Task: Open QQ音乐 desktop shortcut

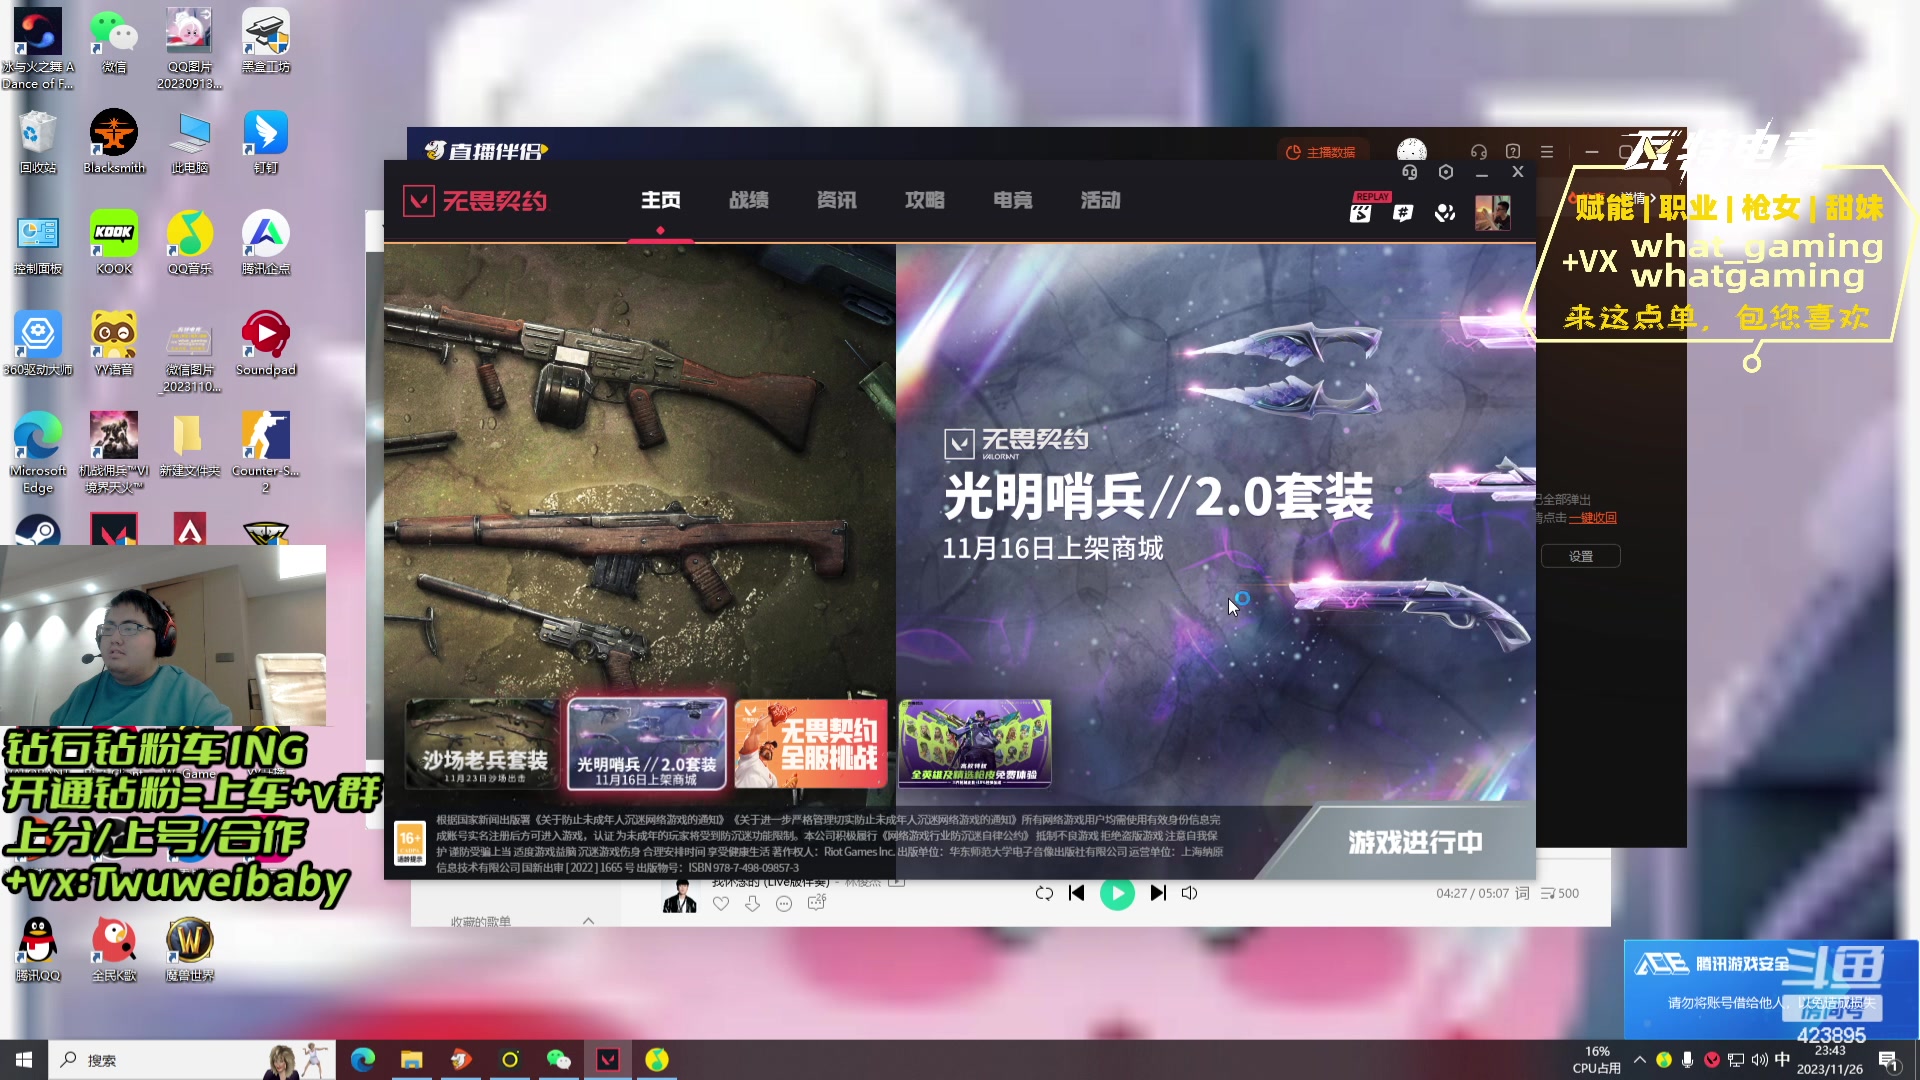Action: click(190, 244)
